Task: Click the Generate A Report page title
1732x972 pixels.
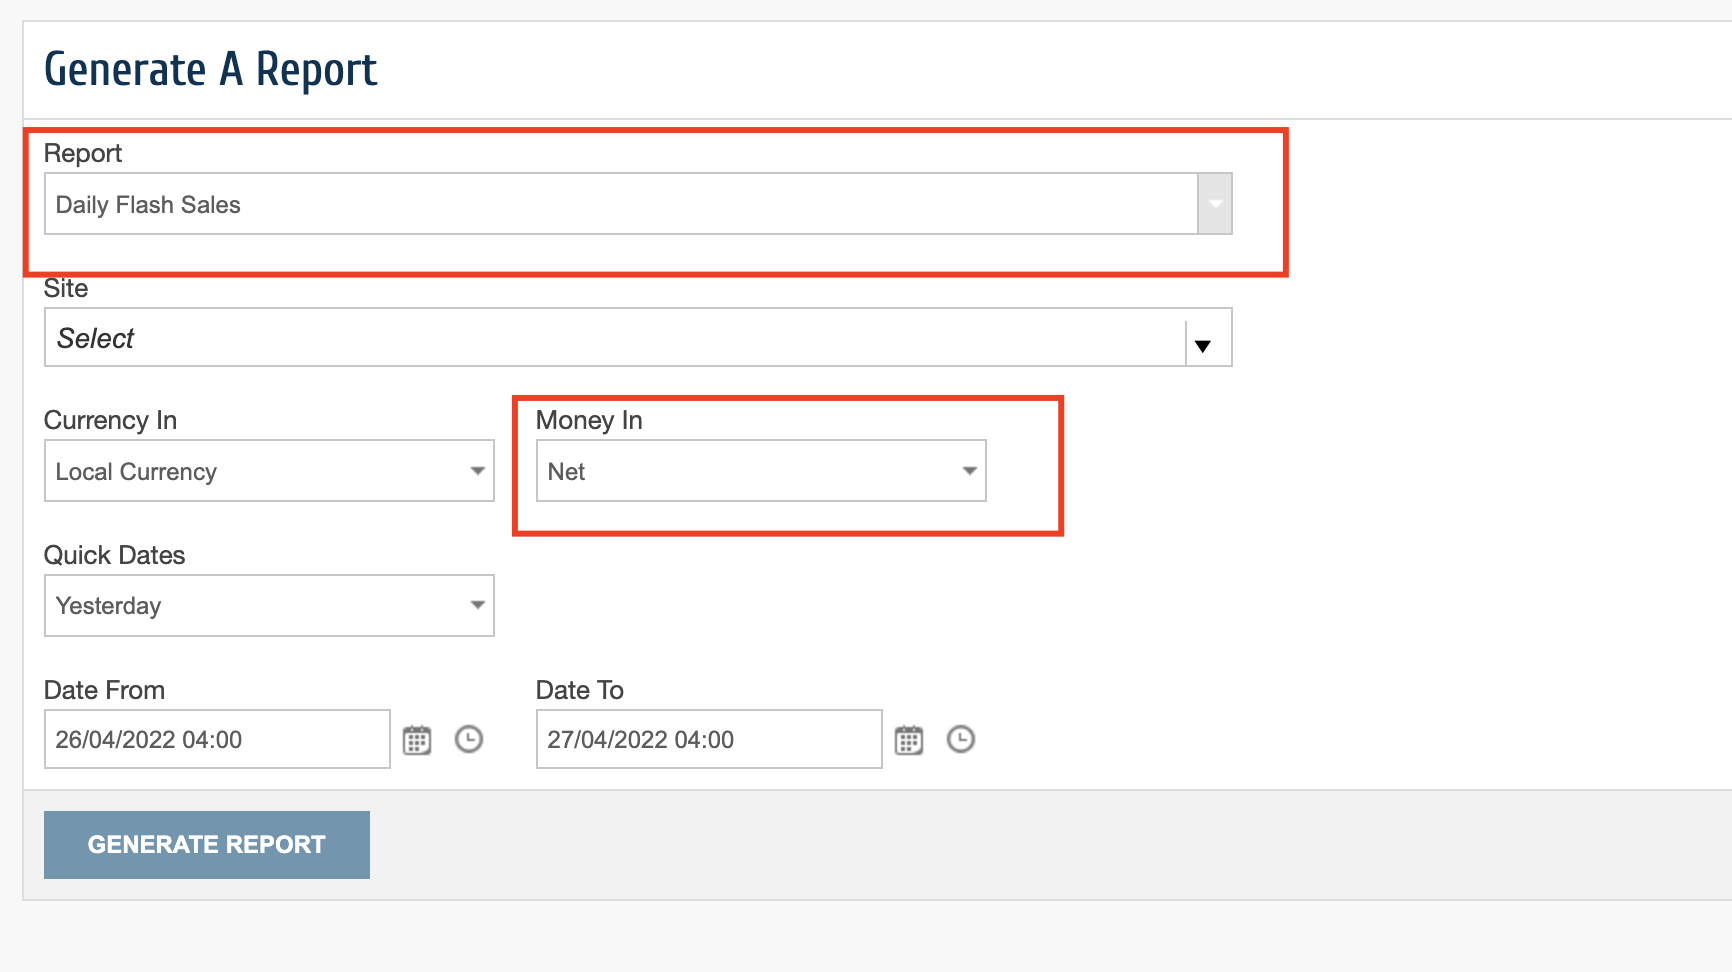Action: pyautogui.click(x=210, y=68)
